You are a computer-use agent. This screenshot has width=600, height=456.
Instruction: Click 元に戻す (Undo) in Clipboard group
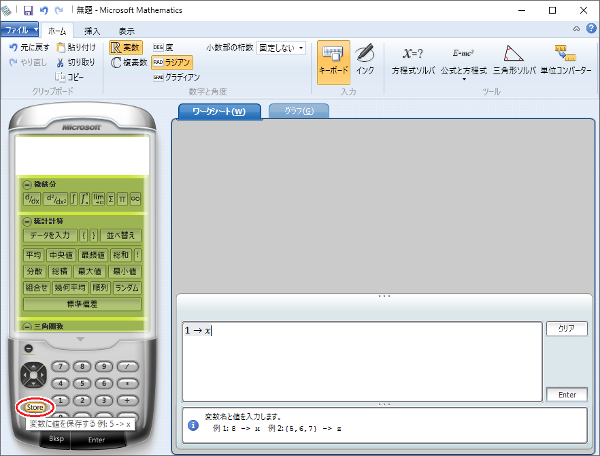click(x=29, y=47)
